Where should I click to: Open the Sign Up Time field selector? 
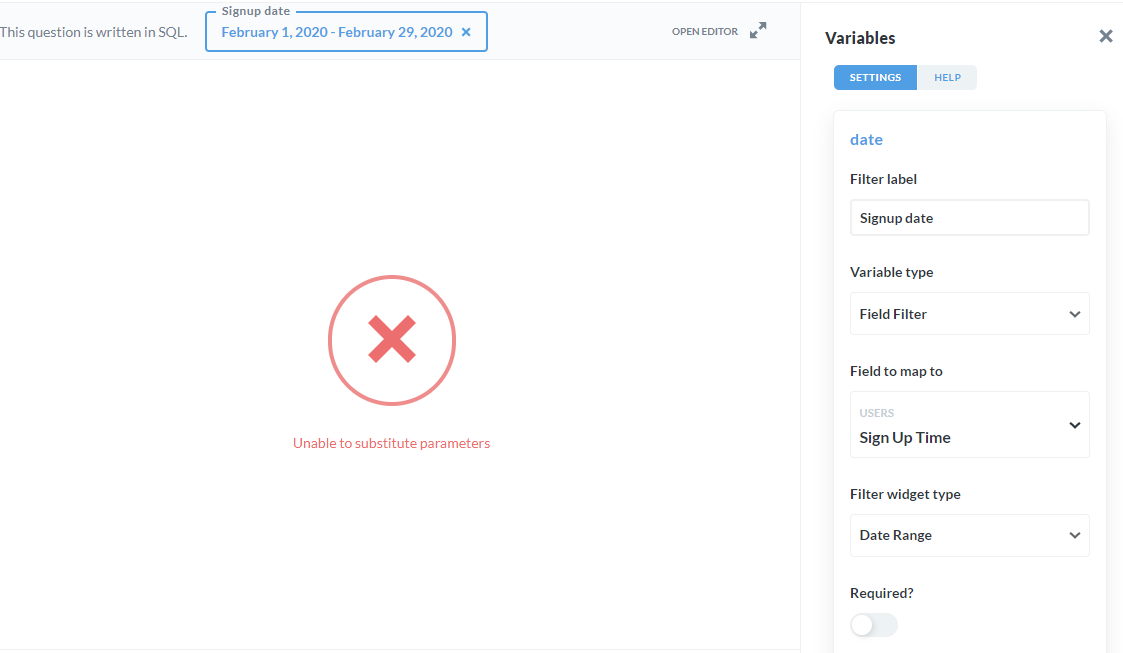coord(969,424)
